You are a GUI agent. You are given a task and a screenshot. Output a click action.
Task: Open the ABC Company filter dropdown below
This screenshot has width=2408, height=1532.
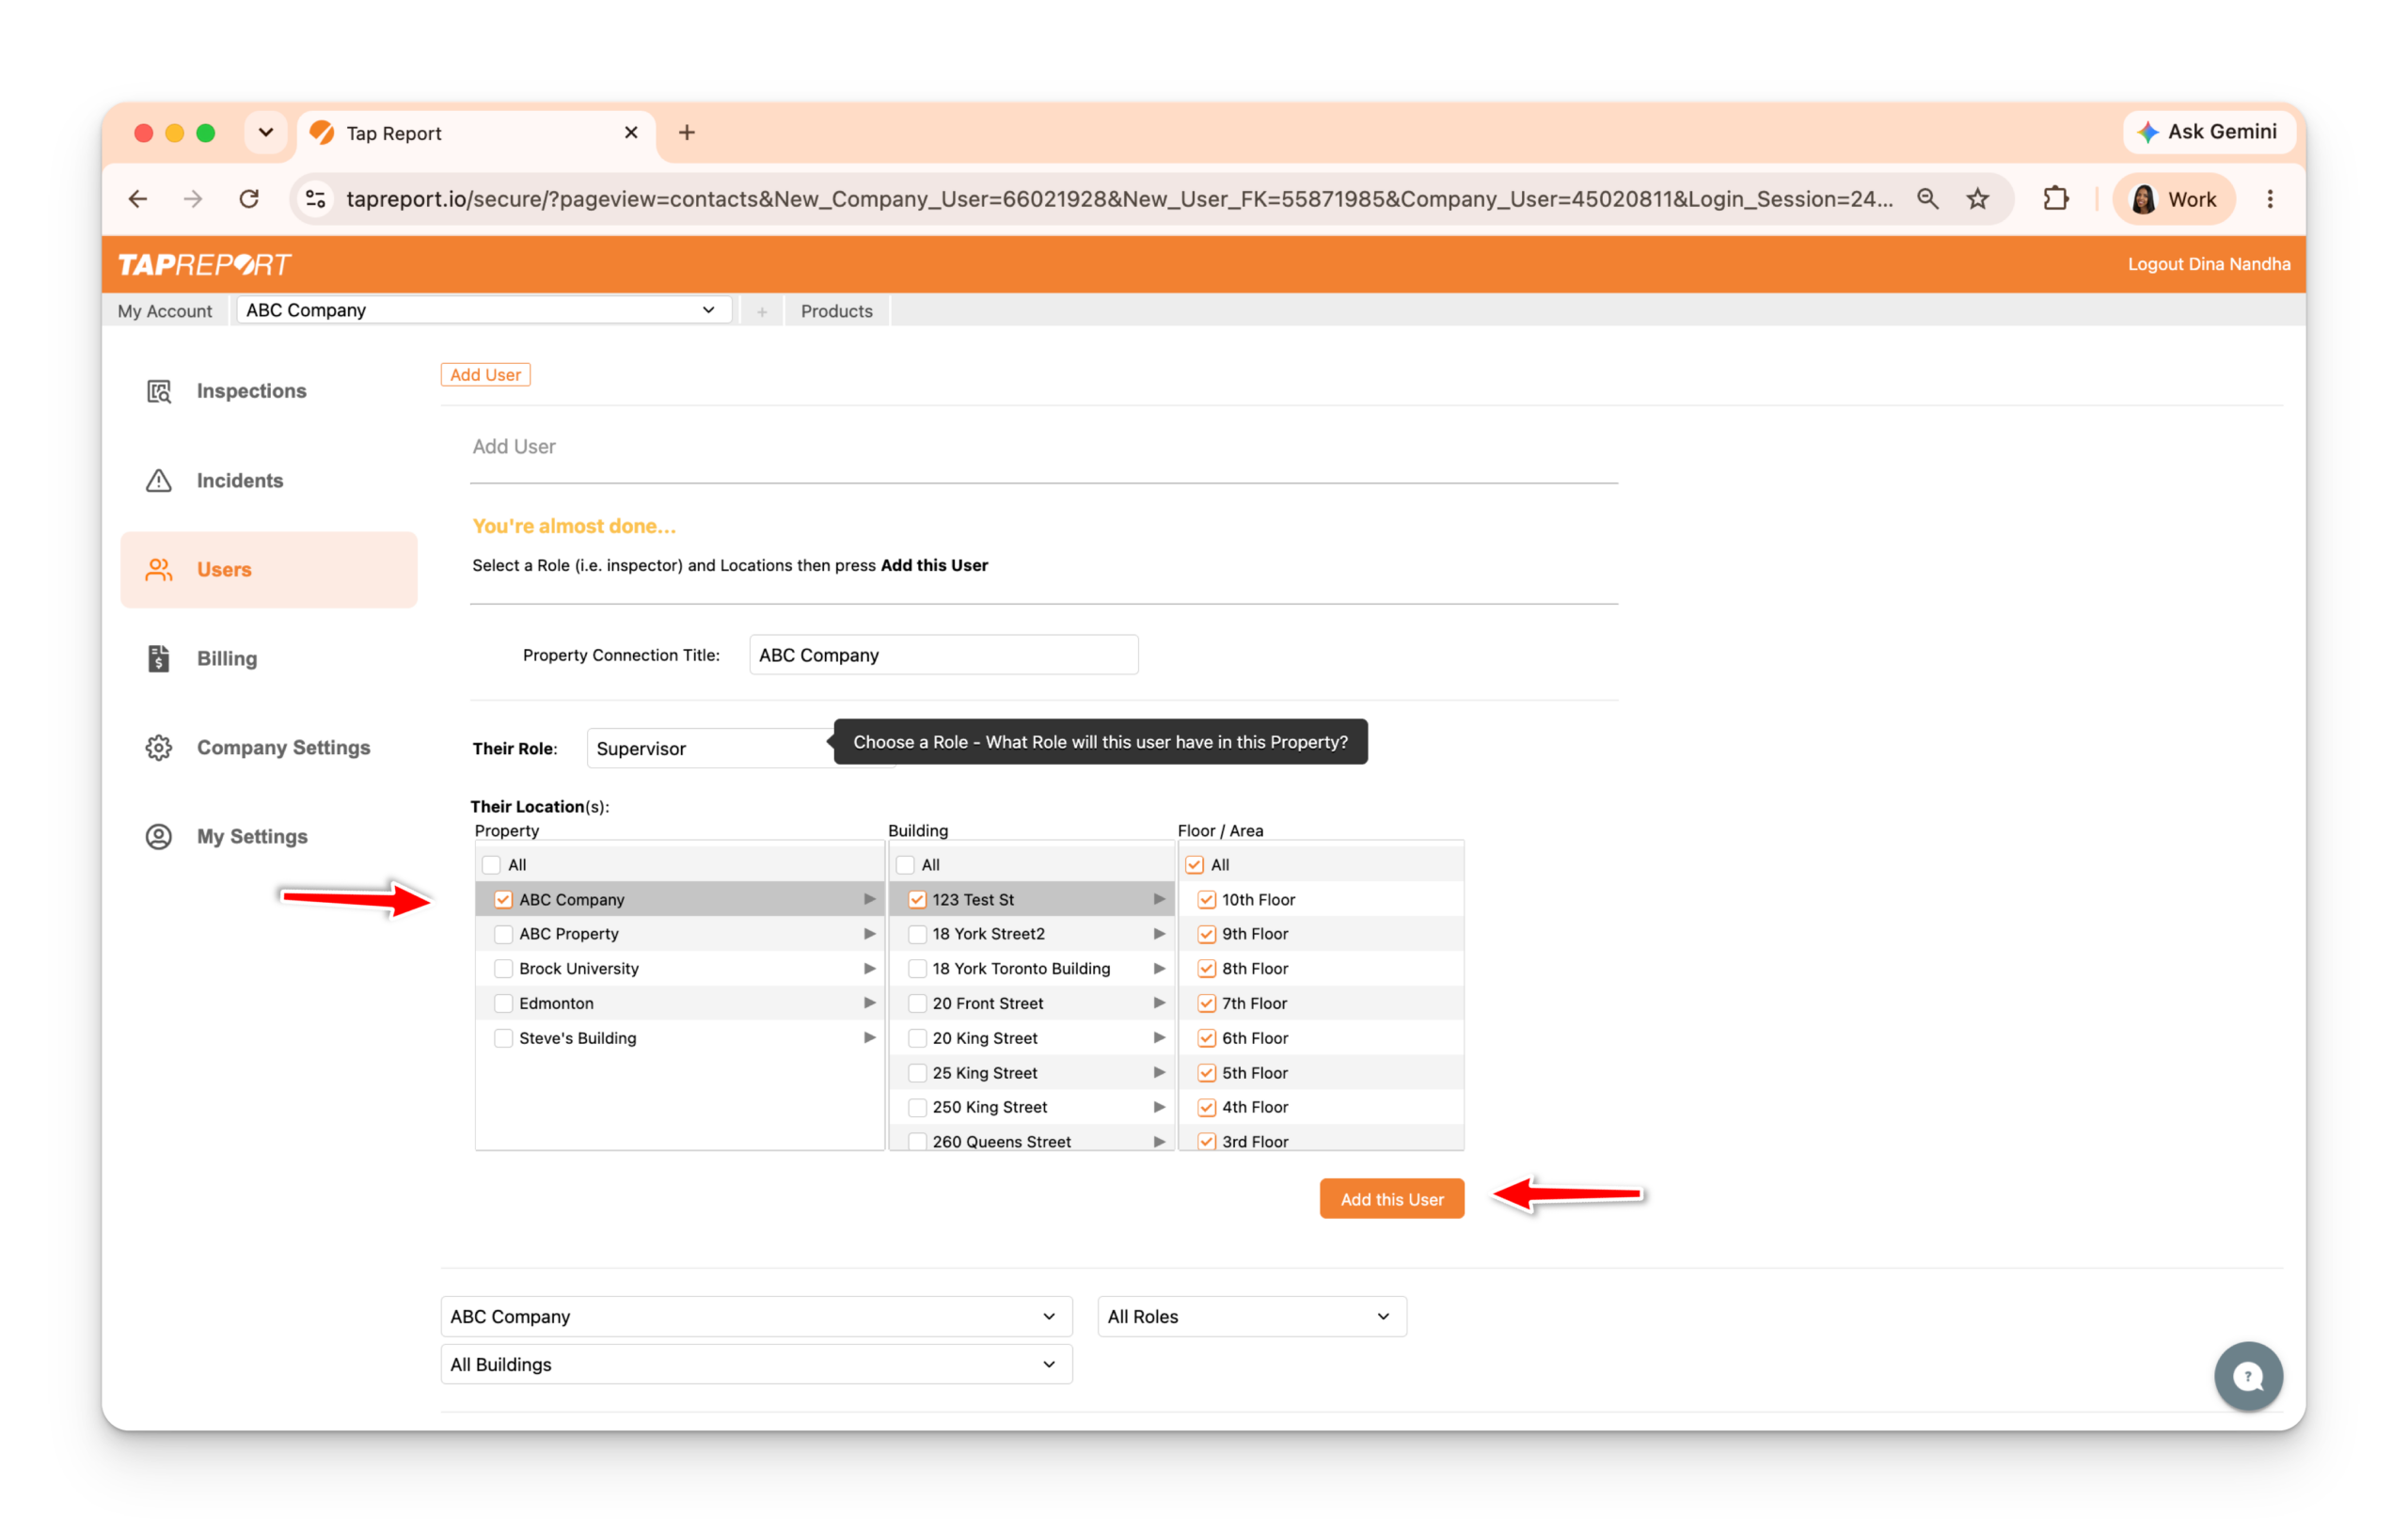(x=756, y=1317)
